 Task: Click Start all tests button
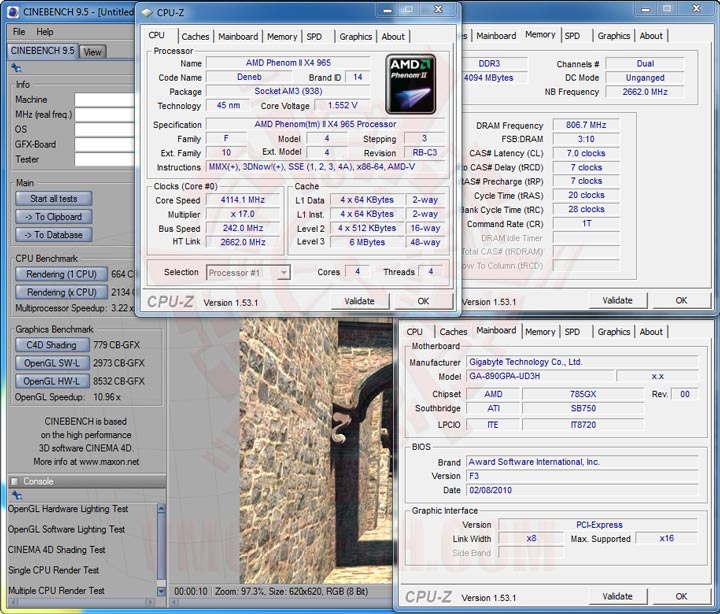[54, 199]
